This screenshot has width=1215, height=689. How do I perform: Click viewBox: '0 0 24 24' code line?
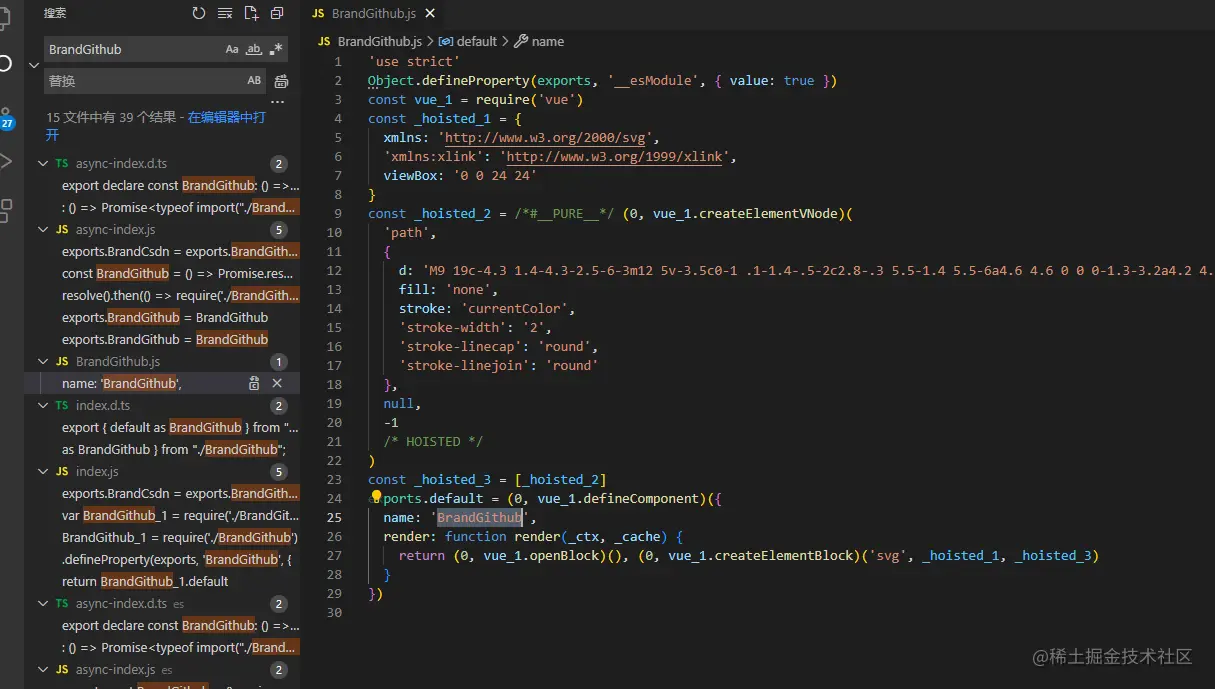coord(460,176)
